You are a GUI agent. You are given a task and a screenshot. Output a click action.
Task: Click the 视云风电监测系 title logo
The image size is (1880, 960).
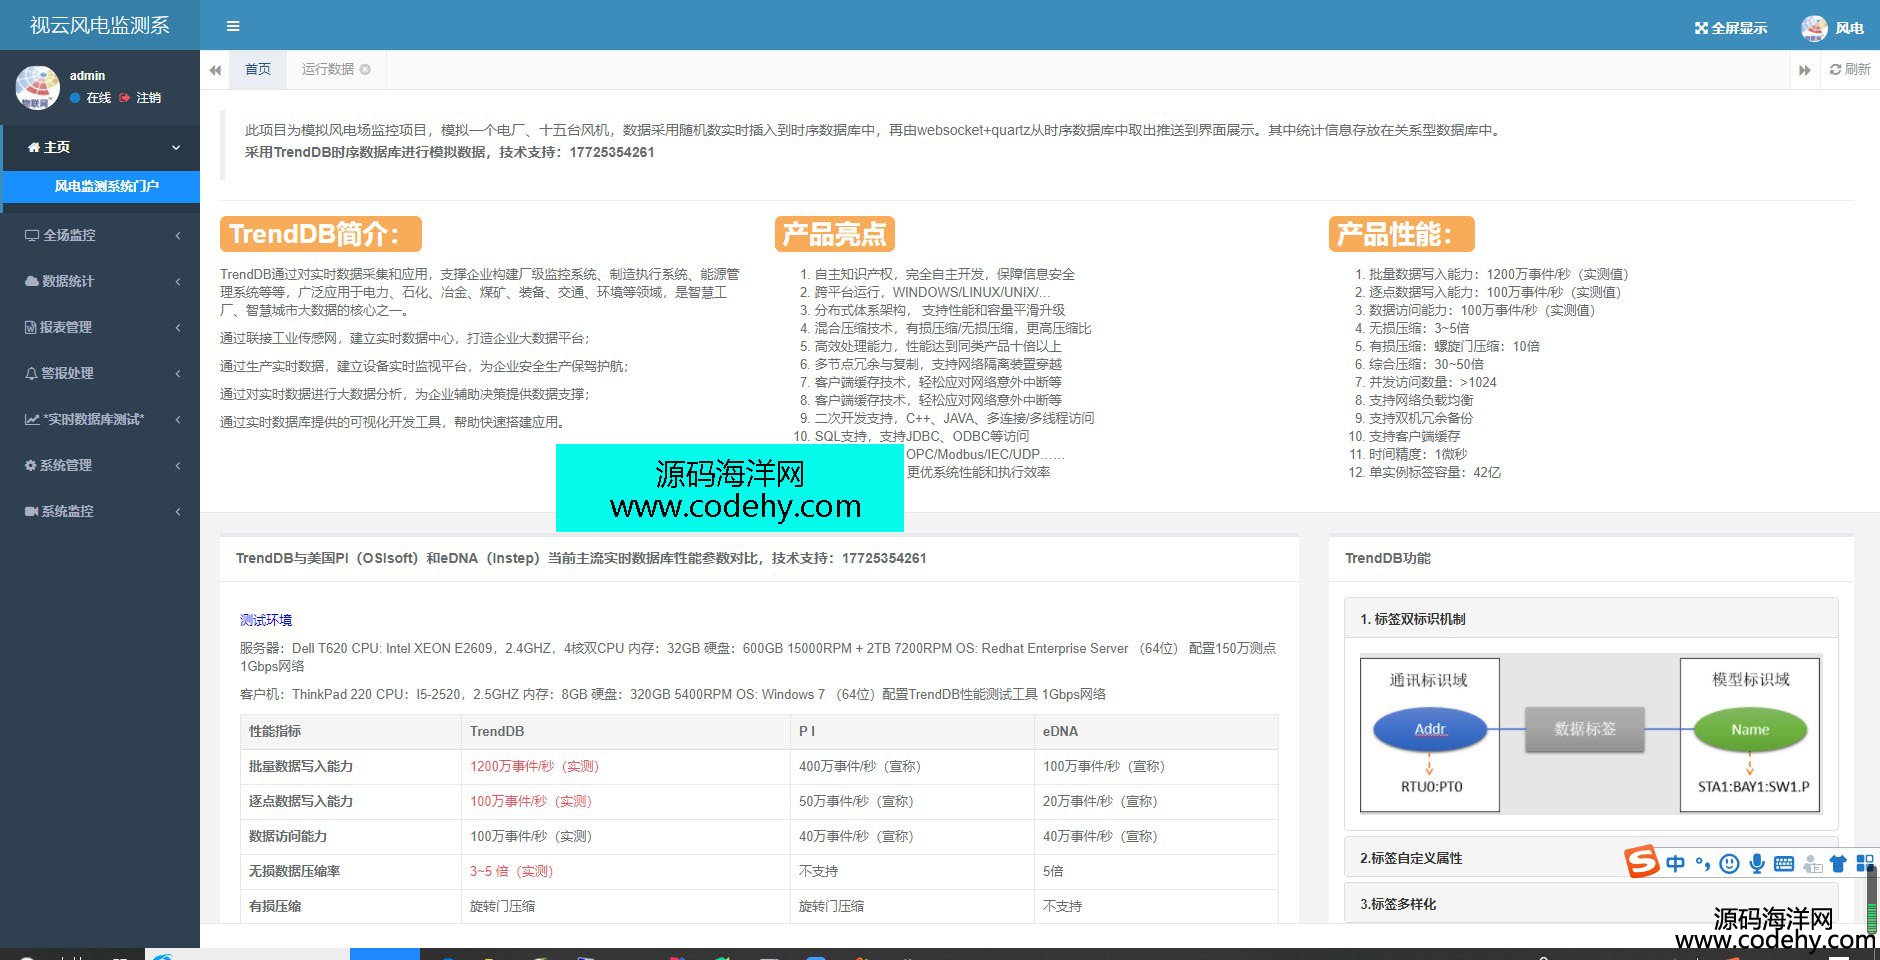pos(100,25)
